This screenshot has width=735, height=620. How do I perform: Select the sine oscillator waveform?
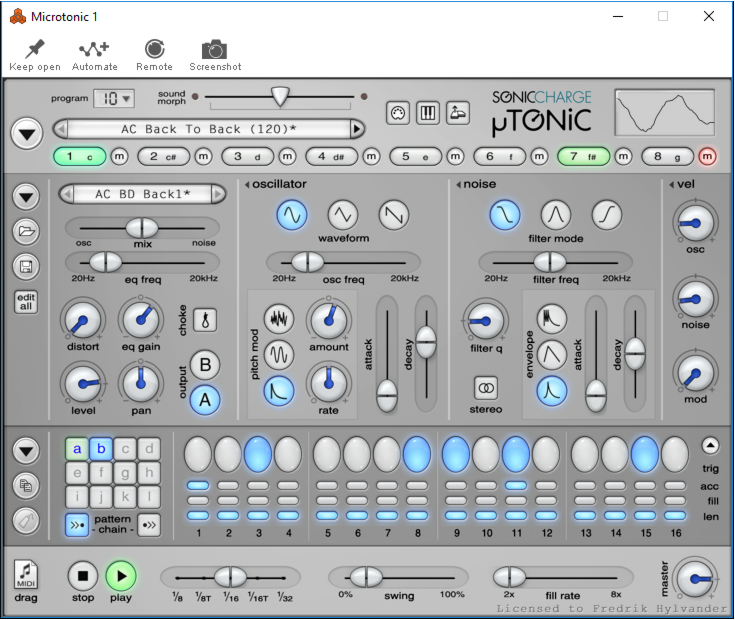point(292,214)
